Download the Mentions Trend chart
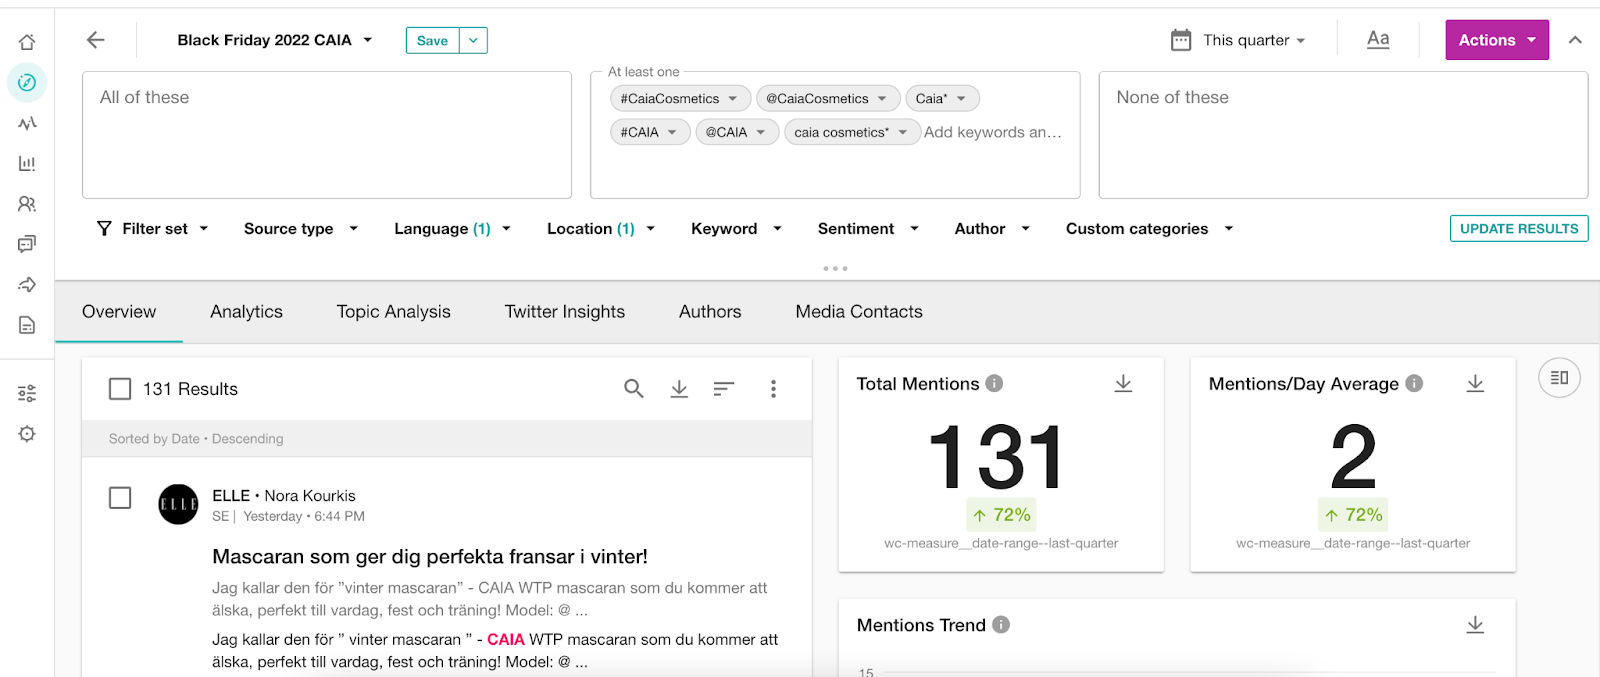The image size is (1600, 677). pyautogui.click(x=1475, y=624)
